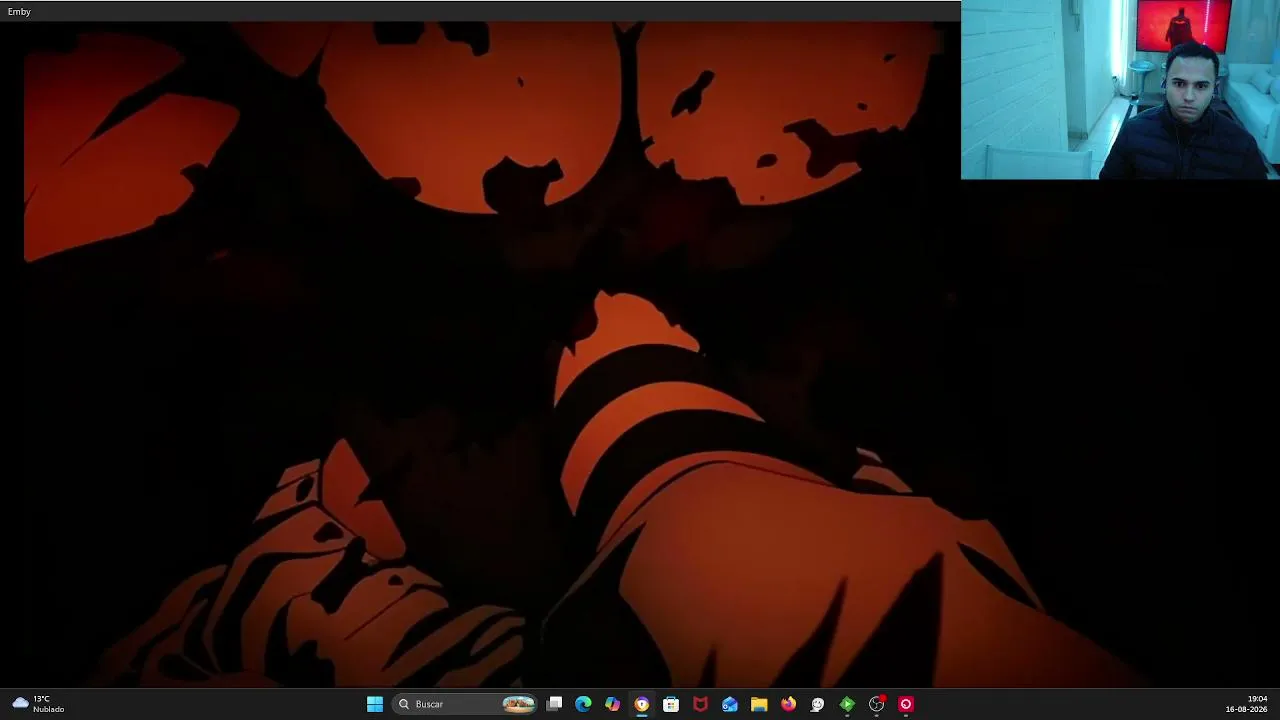
Task: Open File Explorer from the taskbar
Action: [759, 704]
